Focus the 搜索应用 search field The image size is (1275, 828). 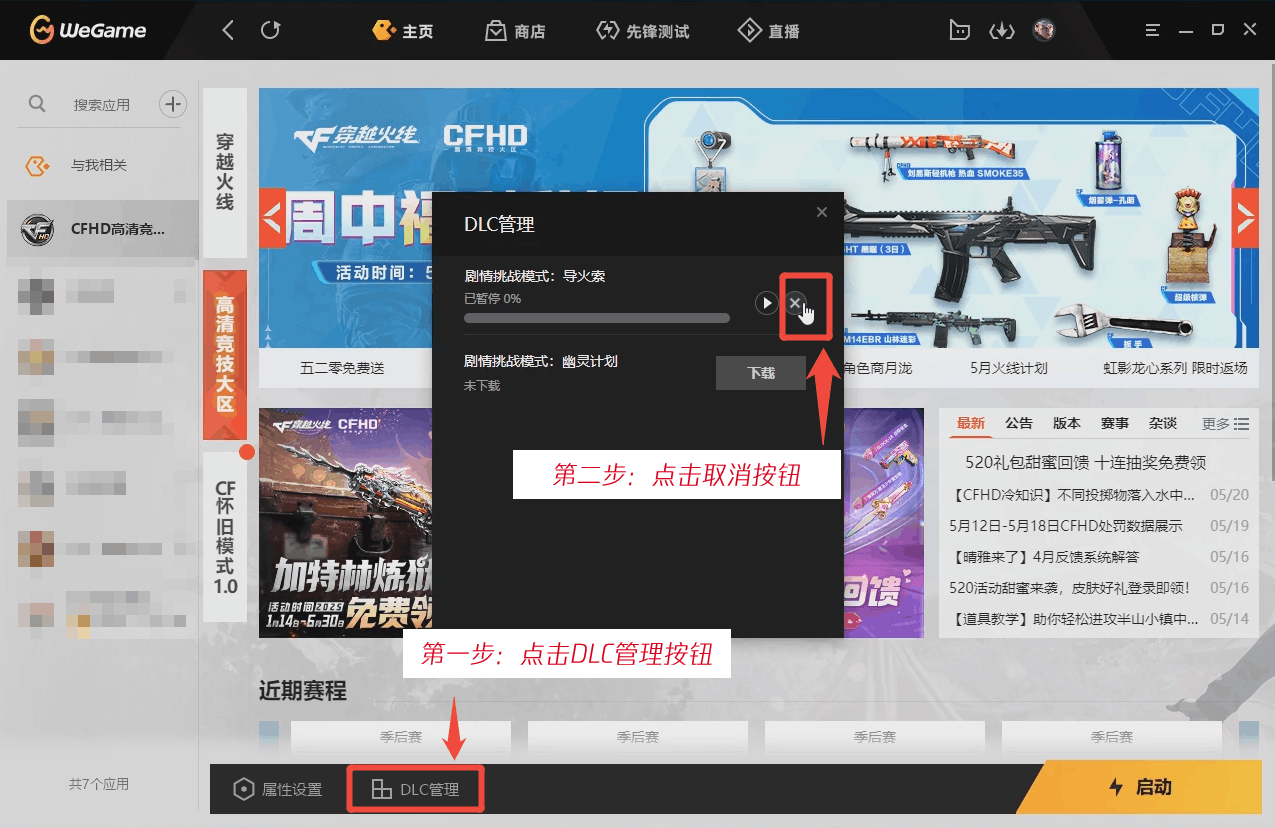click(x=102, y=105)
